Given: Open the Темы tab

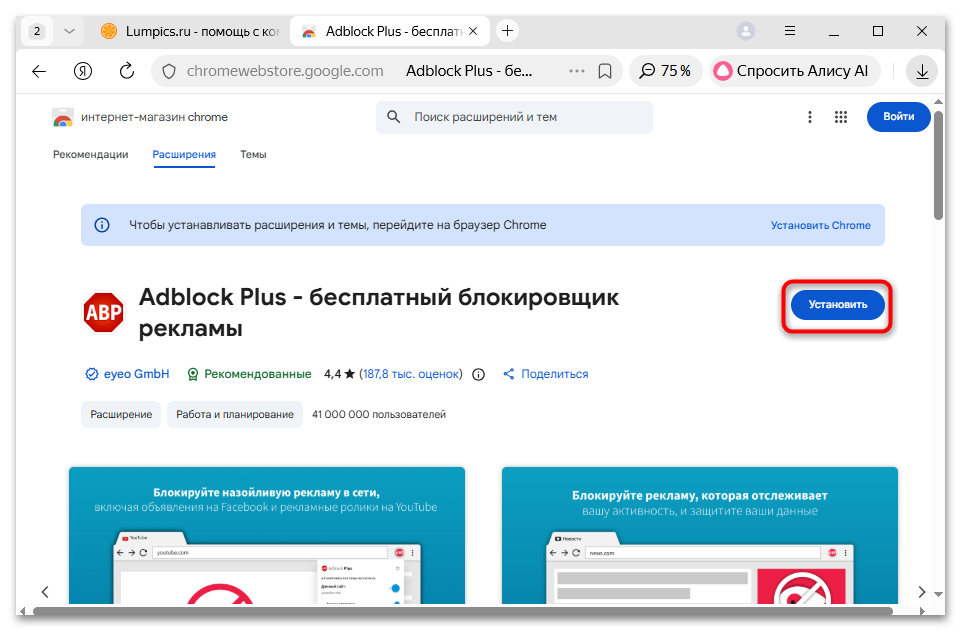Looking at the screenshot, I should [x=253, y=154].
